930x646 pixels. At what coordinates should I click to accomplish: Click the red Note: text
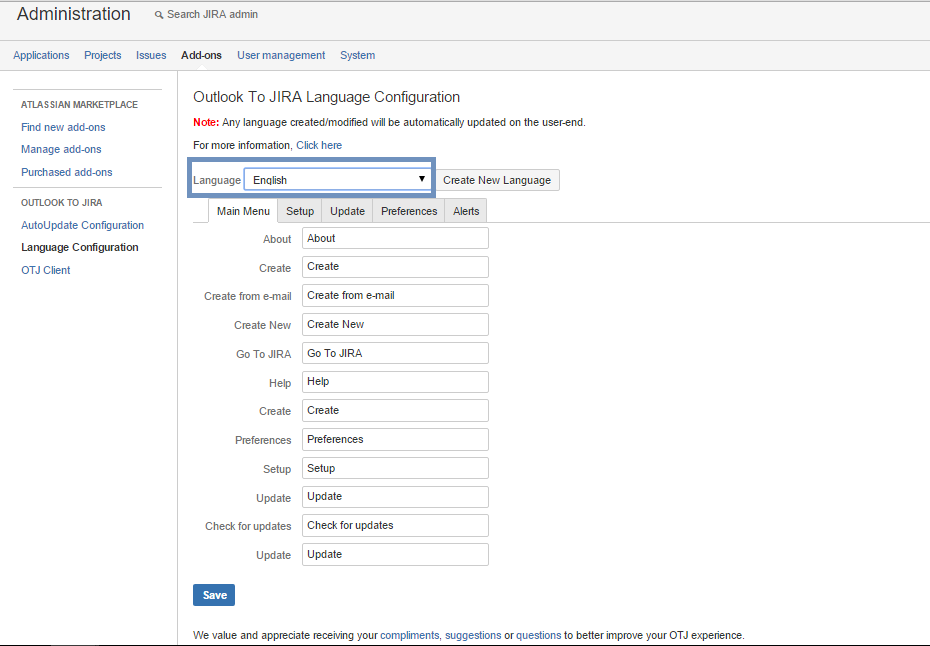point(206,122)
